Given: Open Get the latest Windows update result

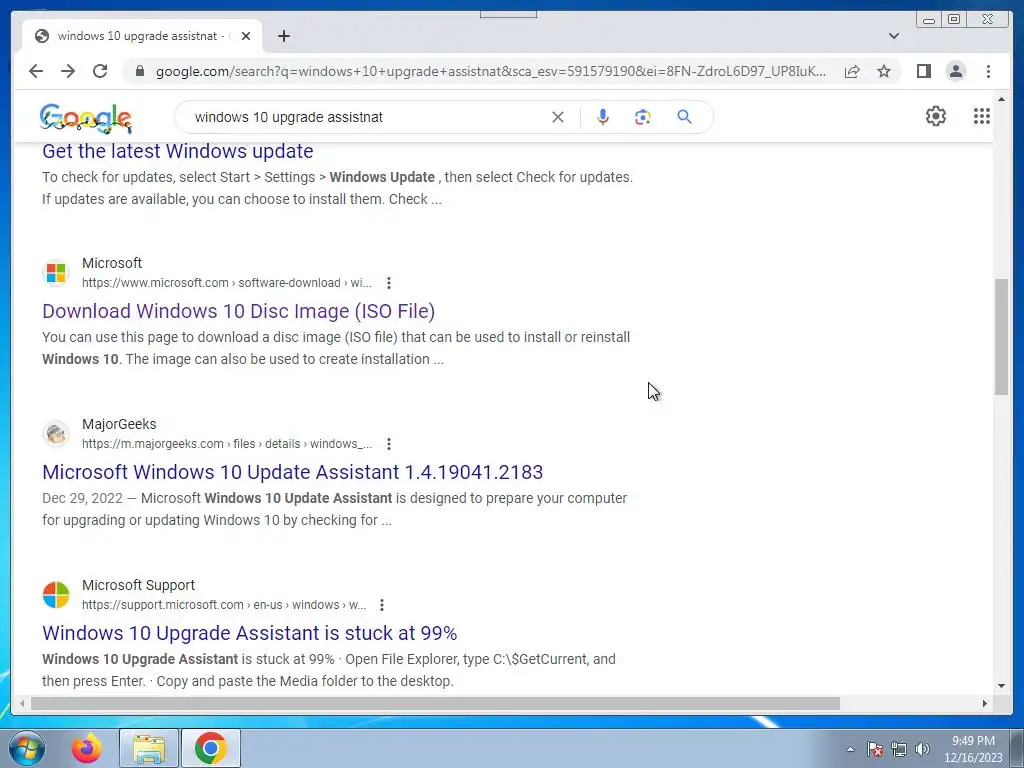Looking at the screenshot, I should pyautogui.click(x=178, y=151).
